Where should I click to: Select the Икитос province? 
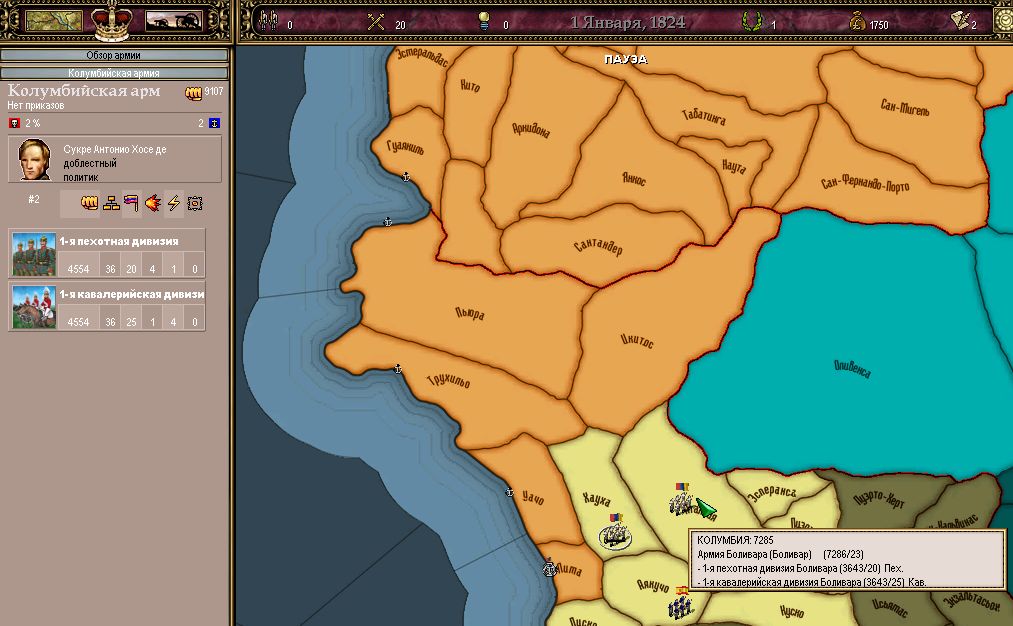pyautogui.click(x=637, y=340)
